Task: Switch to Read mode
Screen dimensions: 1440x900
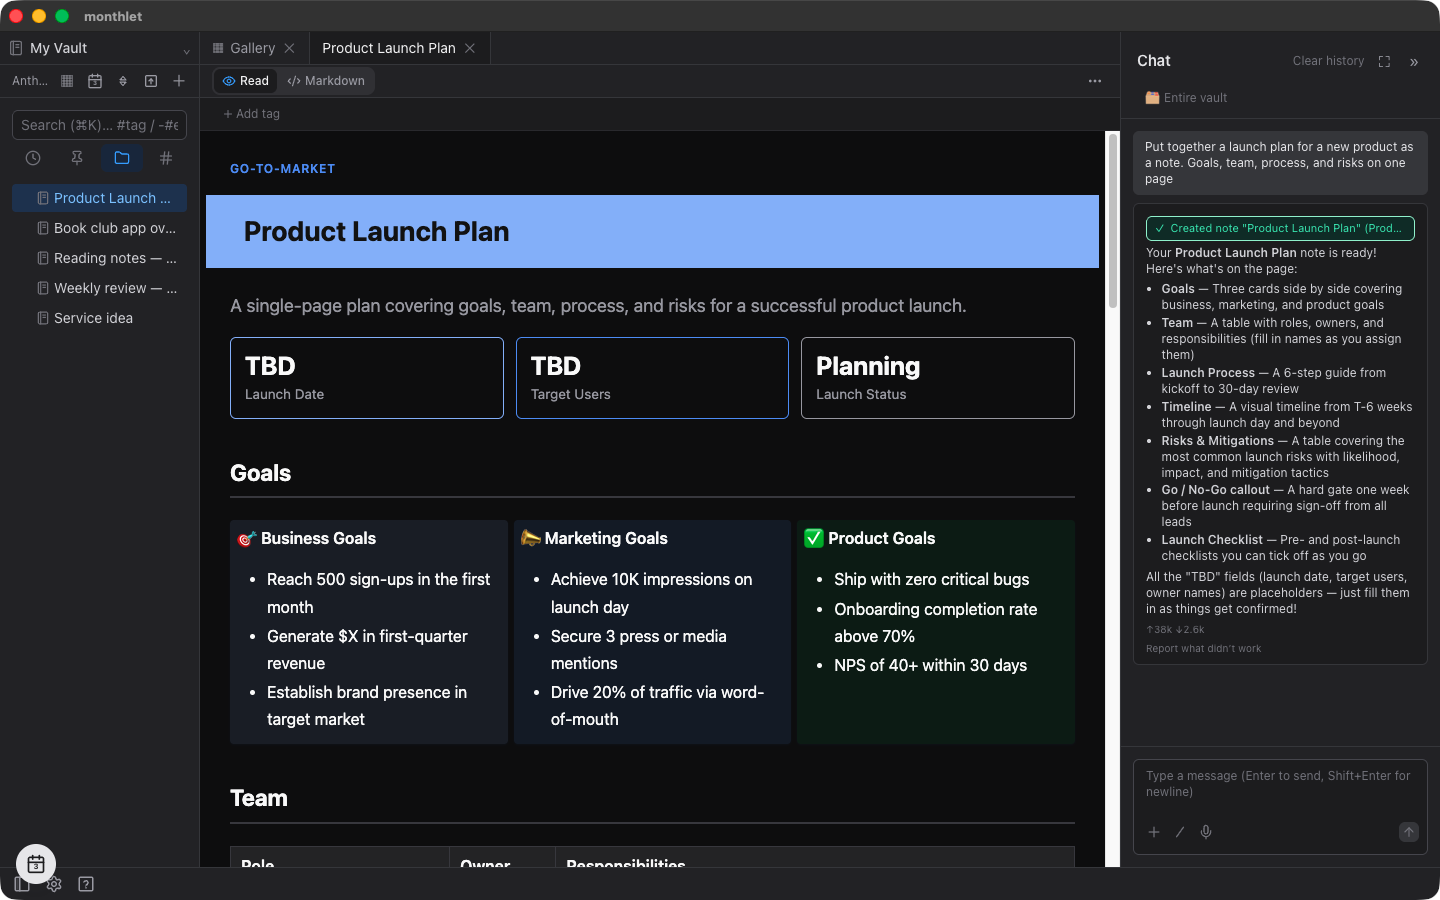Action: point(246,81)
